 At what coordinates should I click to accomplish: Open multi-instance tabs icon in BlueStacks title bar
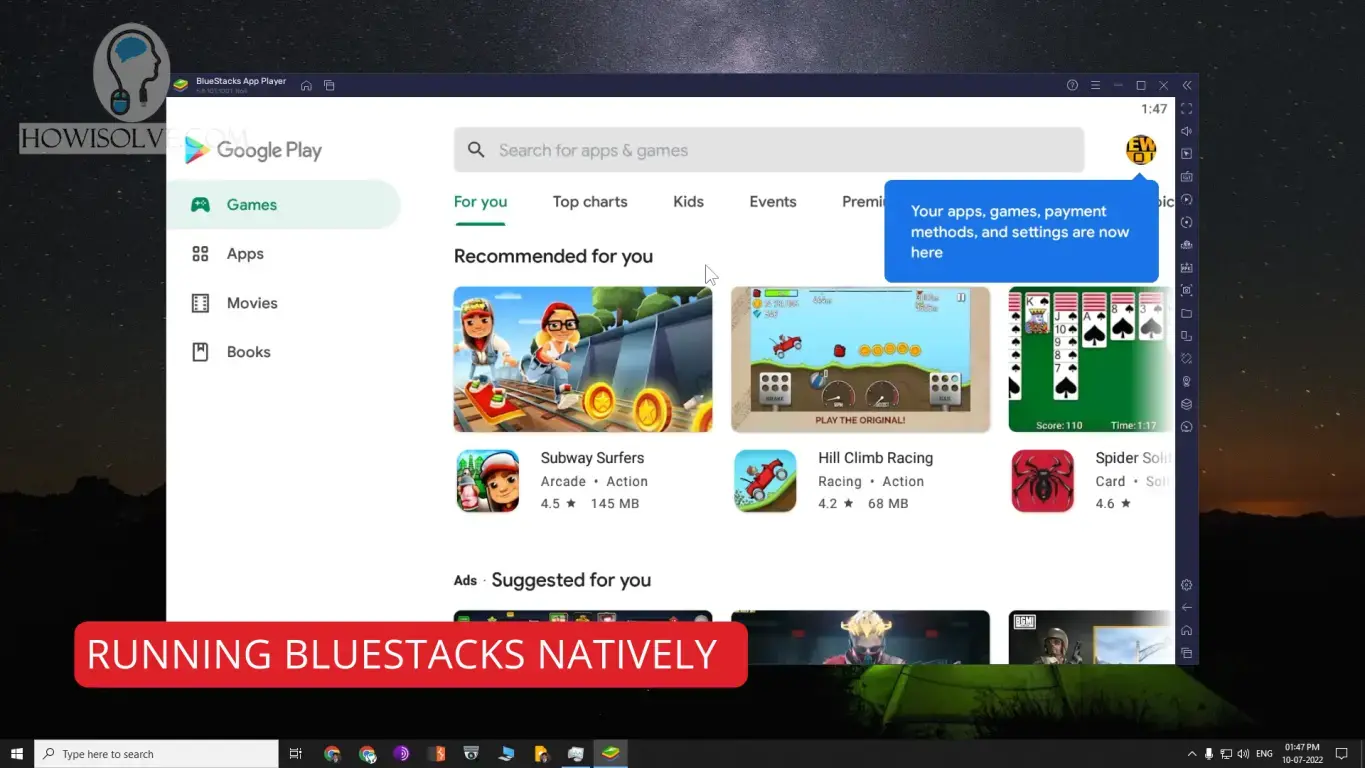pyautogui.click(x=329, y=85)
